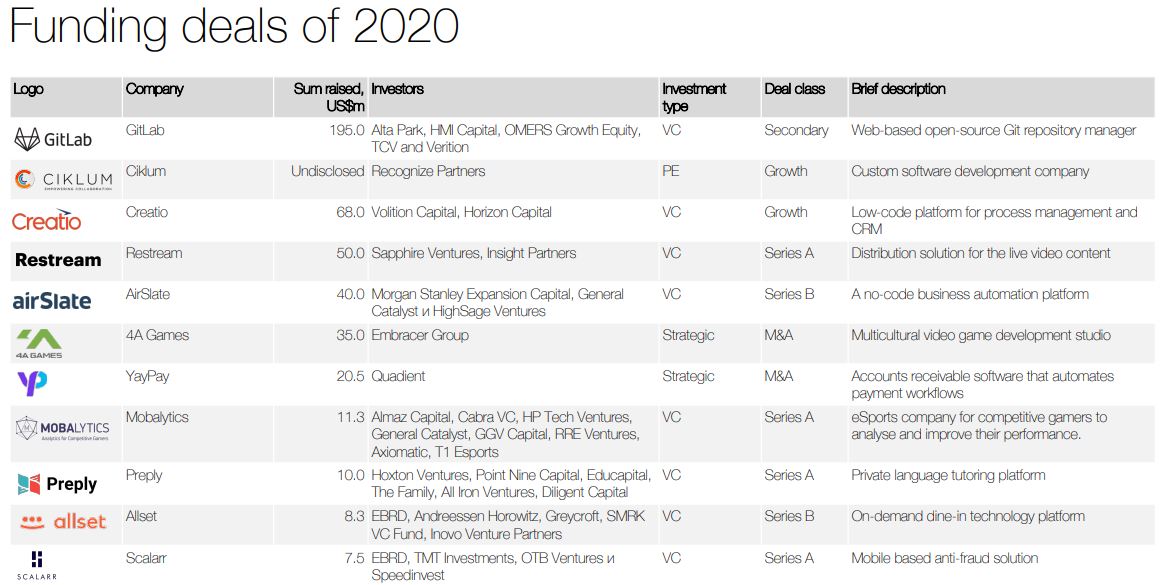Select the Preply logo
The height and width of the screenshot is (585, 1163).
click(x=57, y=484)
